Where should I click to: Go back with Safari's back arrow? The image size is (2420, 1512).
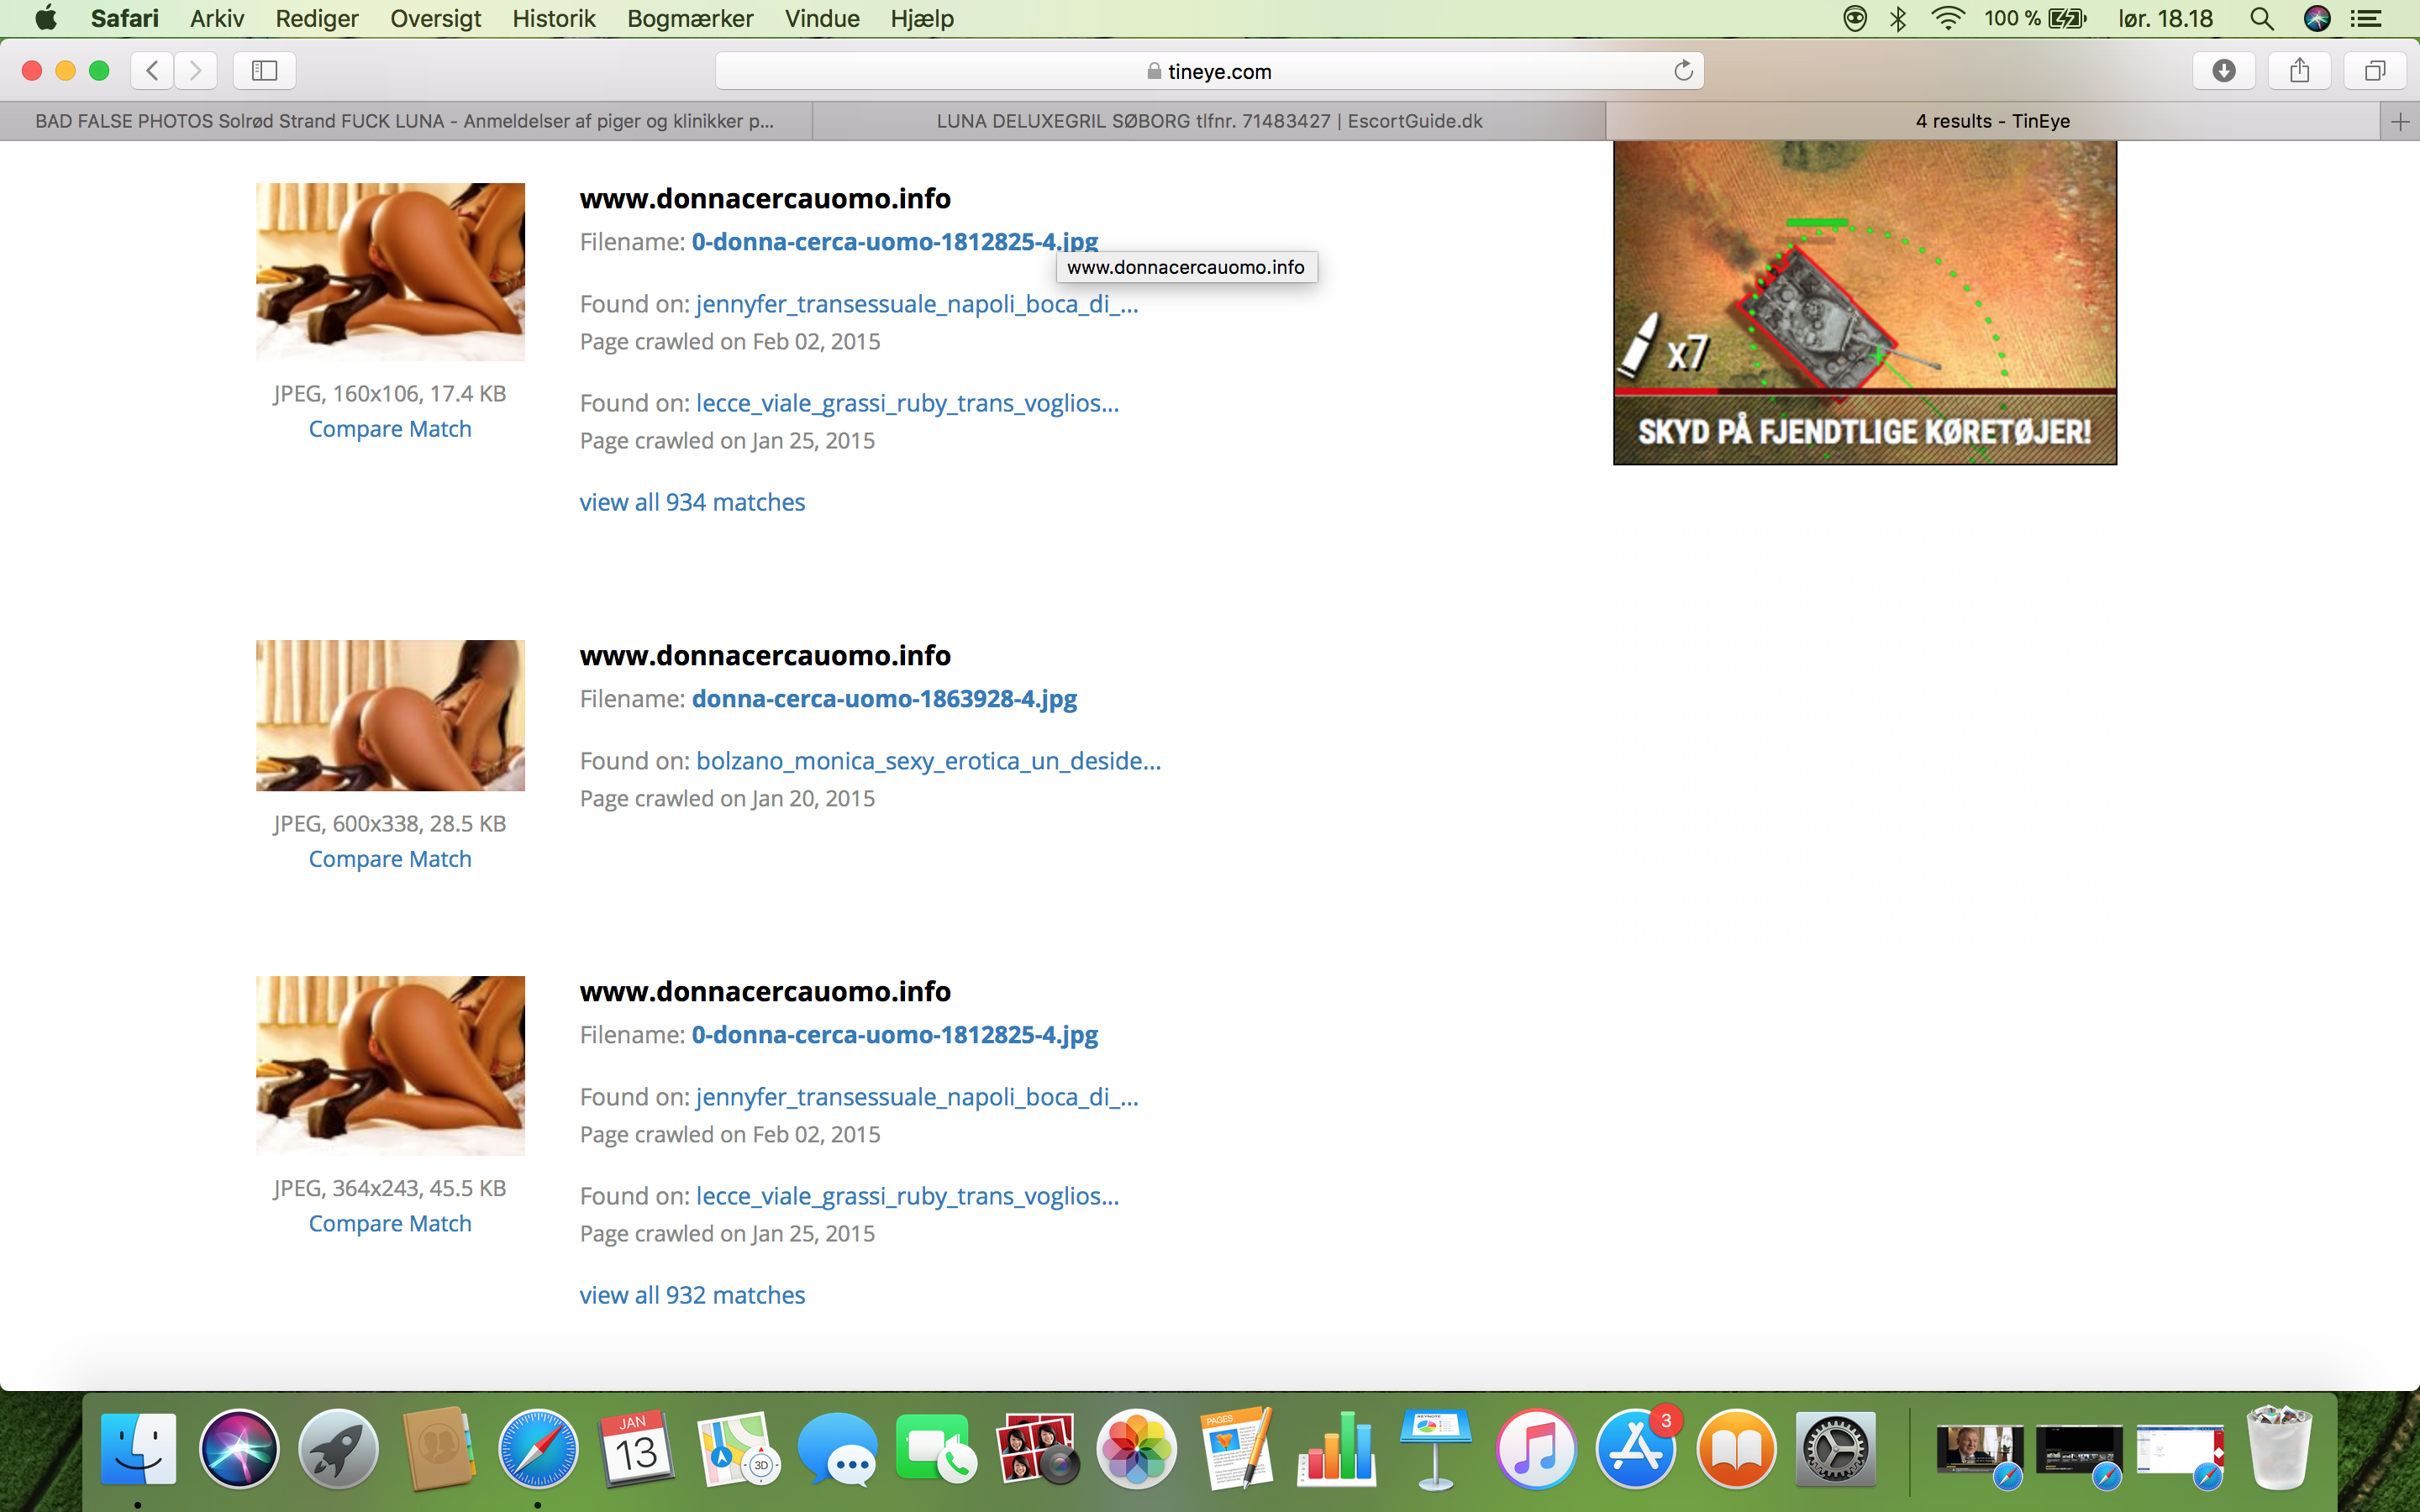pos(152,70)
